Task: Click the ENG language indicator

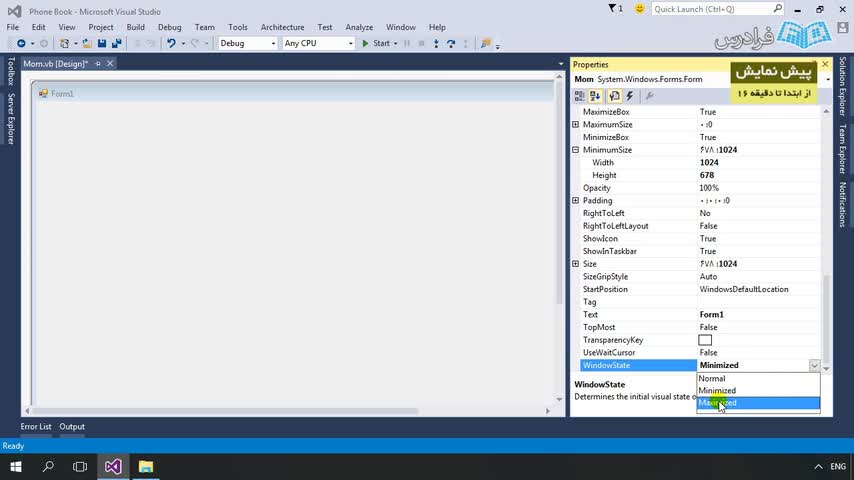Action: tap(838, 466)
